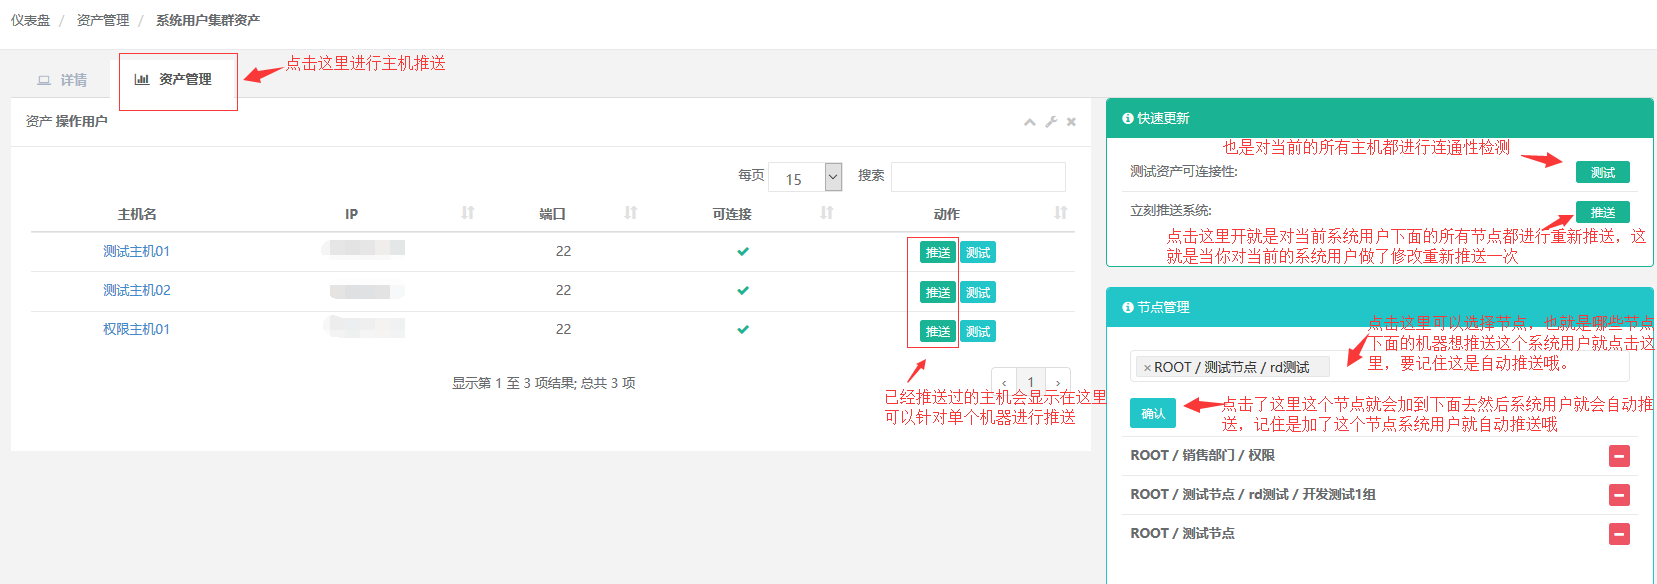Remove the ROOT / 销售部门 / 权限 node
1657x584 pixels.
[x=1618, y=456]
